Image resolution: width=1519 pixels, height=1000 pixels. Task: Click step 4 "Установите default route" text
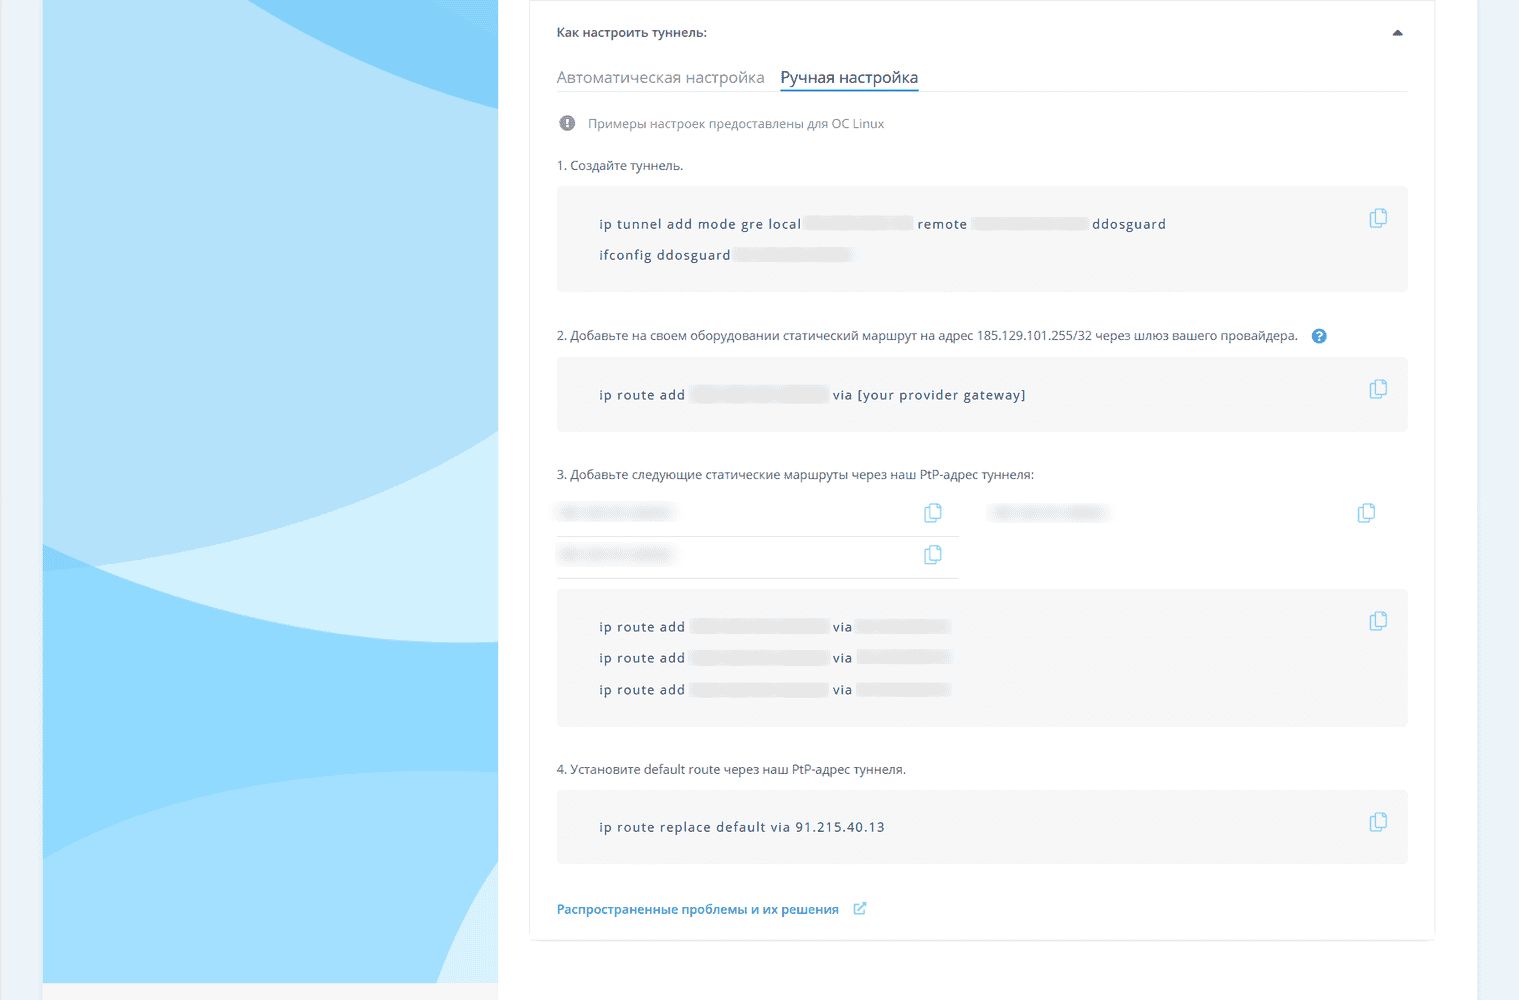tap(731, 770)
